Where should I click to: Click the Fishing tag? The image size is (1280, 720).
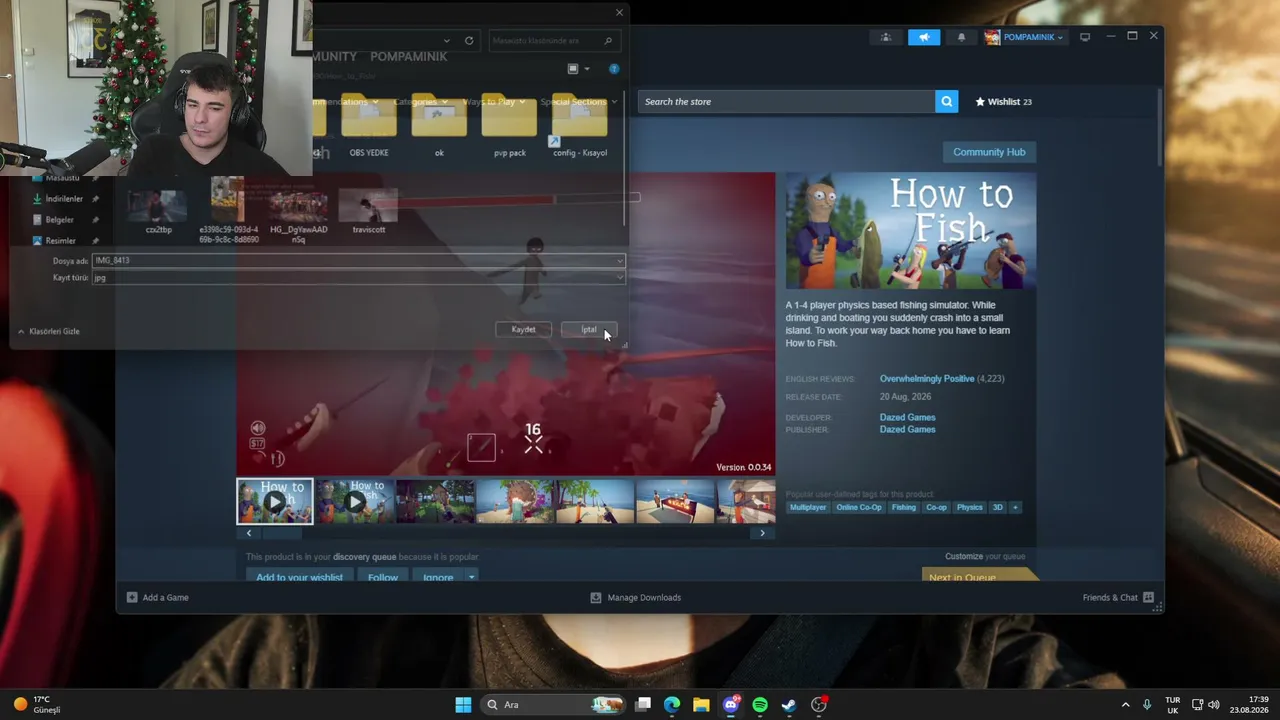[x=904, y=507]
